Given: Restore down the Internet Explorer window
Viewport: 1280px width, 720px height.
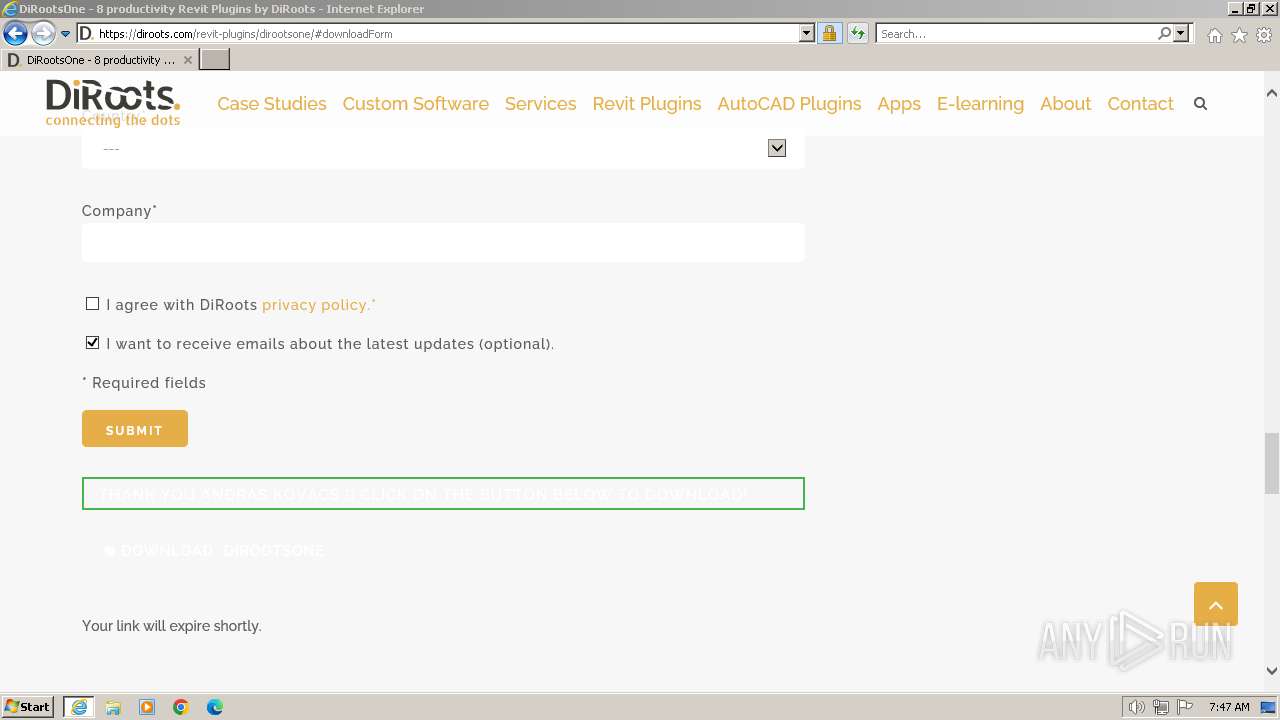Looking at the screenshot, I should [1252, 9].
